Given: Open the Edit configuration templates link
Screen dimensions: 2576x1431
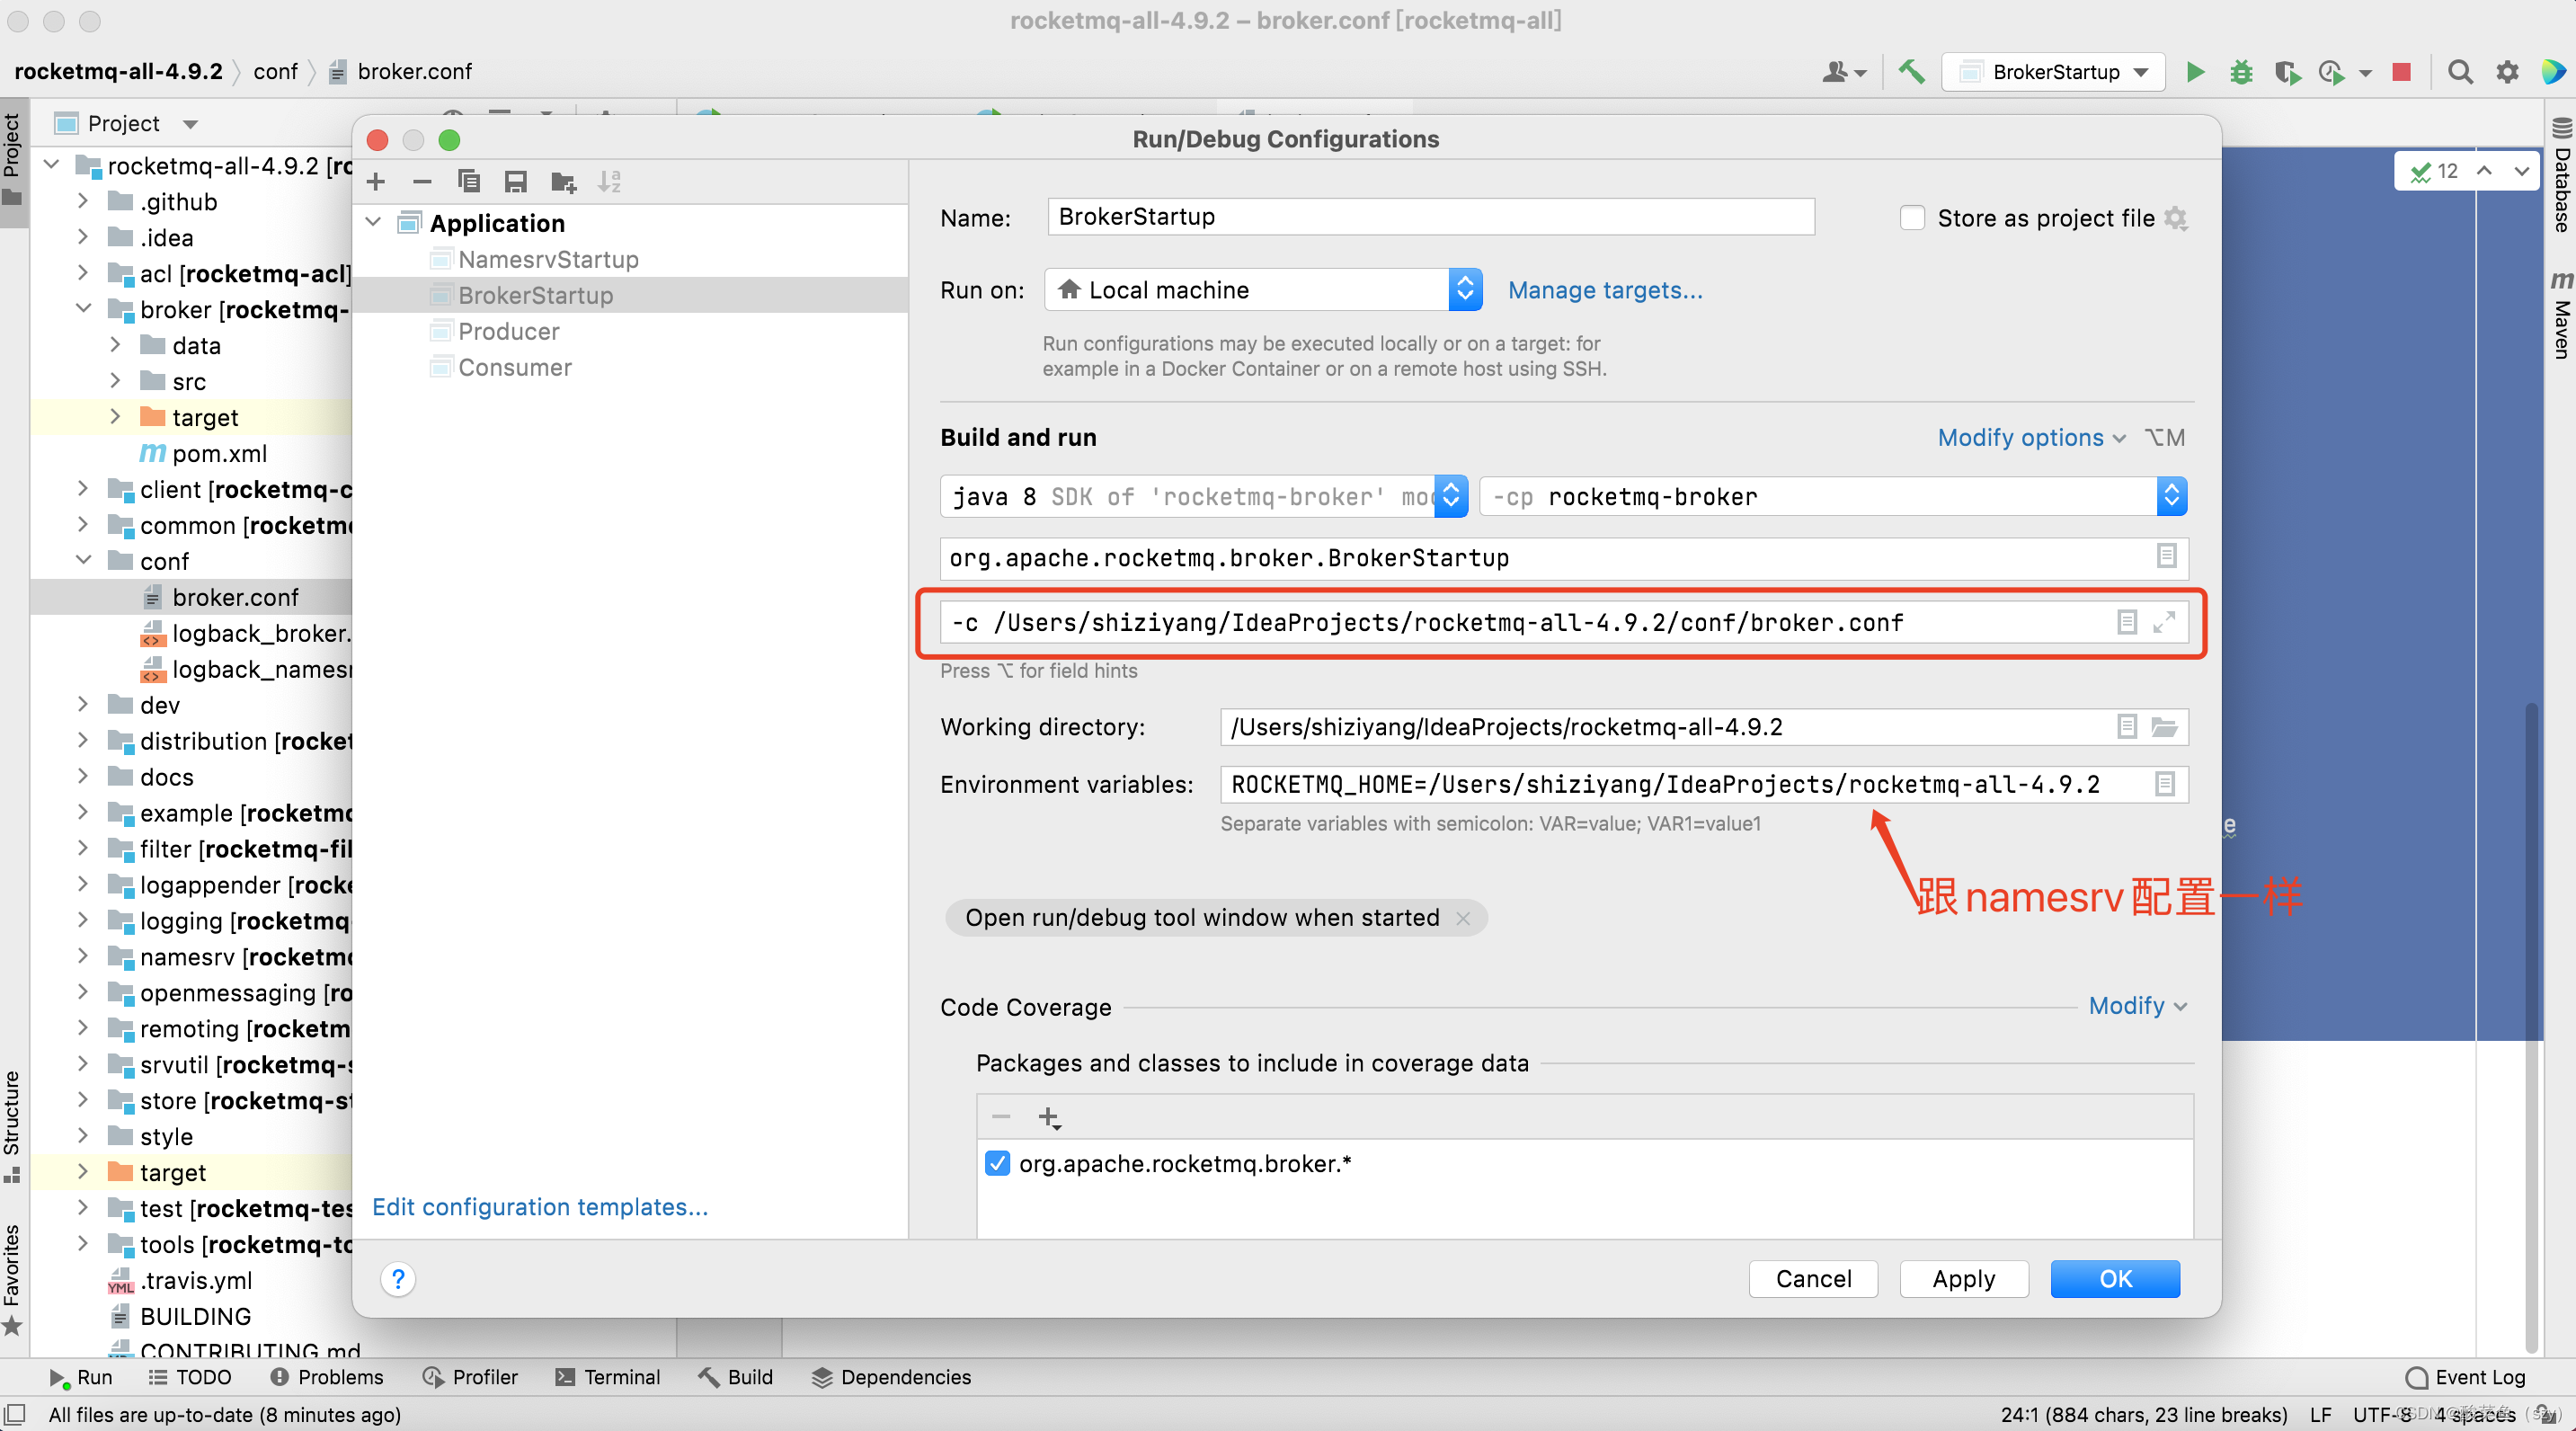Looking at the screenshot, I should [540, 1207].
